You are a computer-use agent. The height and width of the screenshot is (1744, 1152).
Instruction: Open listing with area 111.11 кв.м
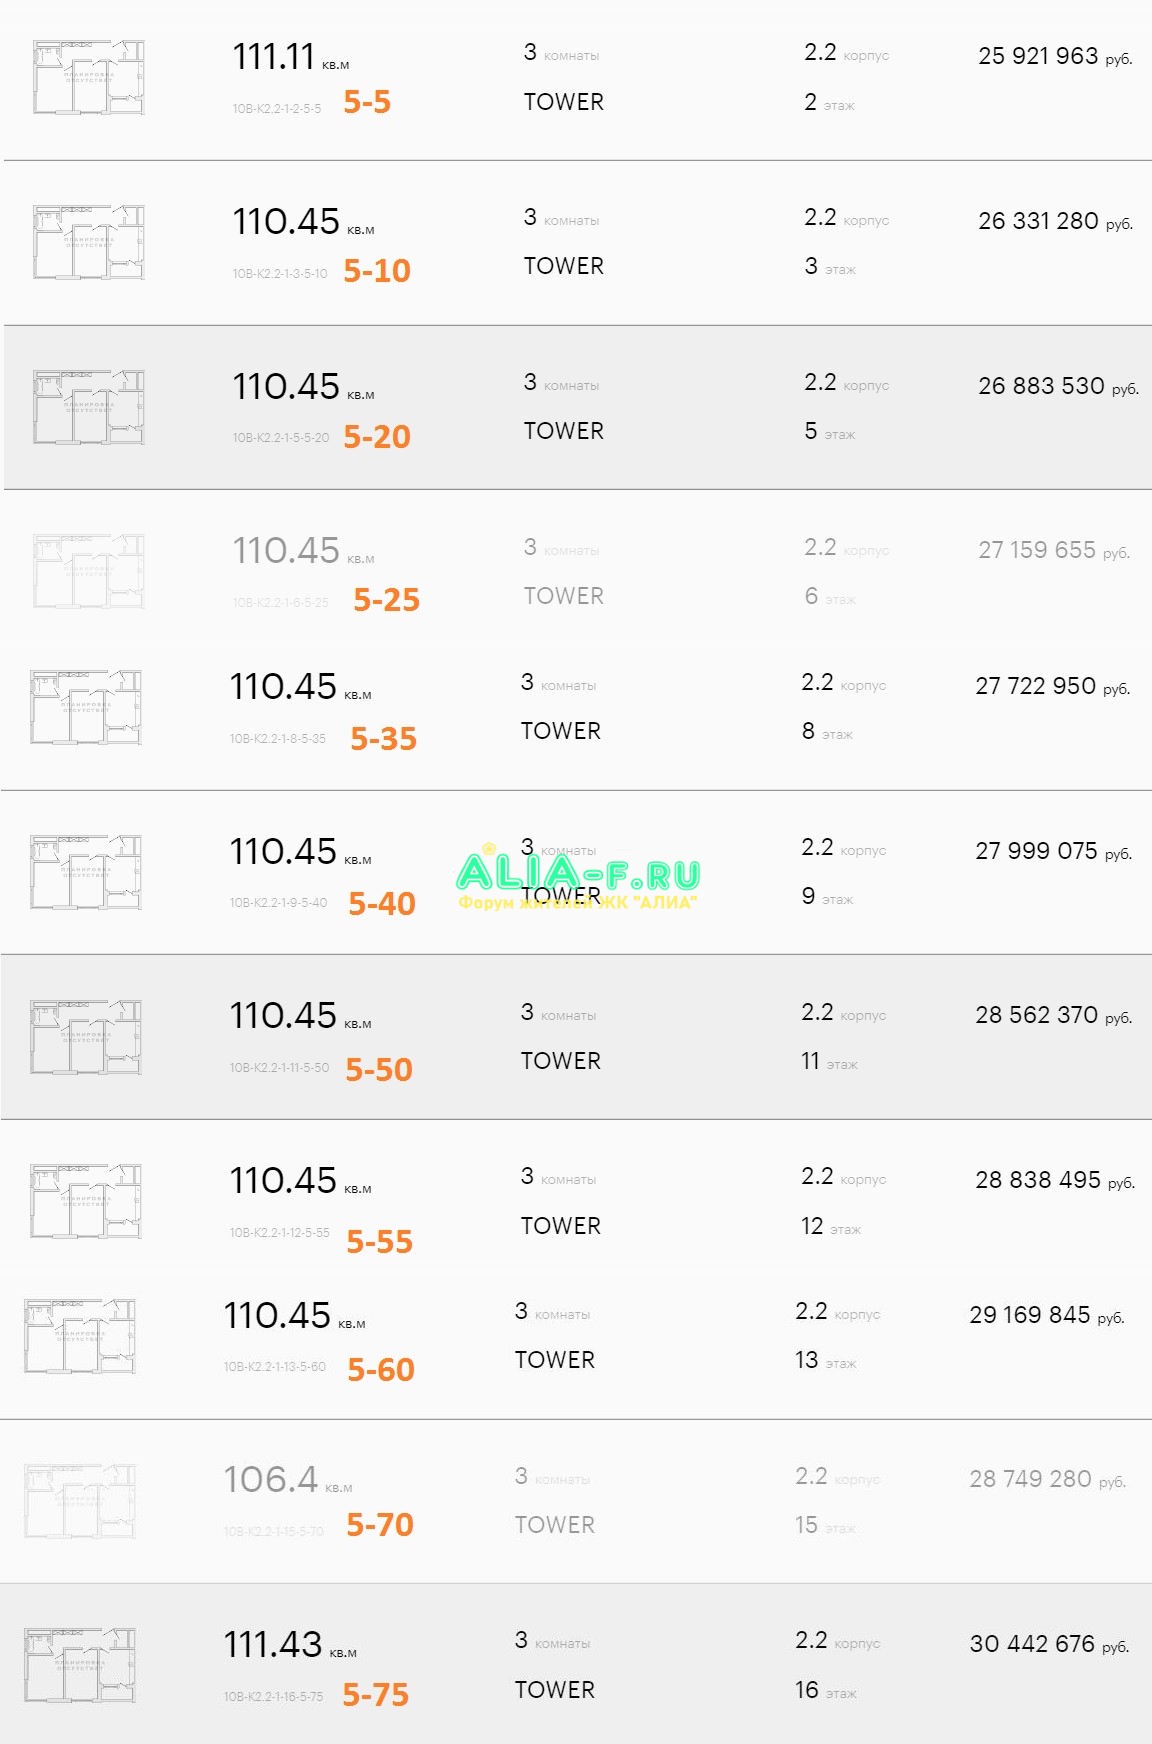point(291,57)
